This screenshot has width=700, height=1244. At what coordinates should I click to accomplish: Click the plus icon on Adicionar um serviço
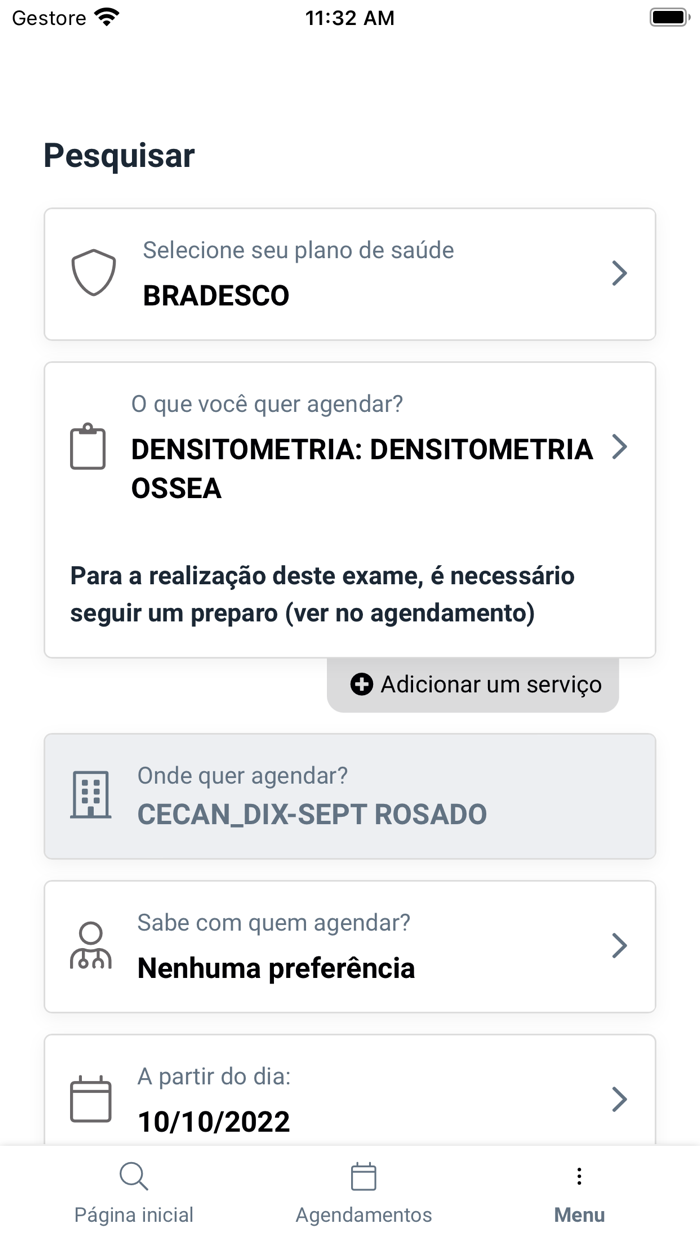(360, 684)
